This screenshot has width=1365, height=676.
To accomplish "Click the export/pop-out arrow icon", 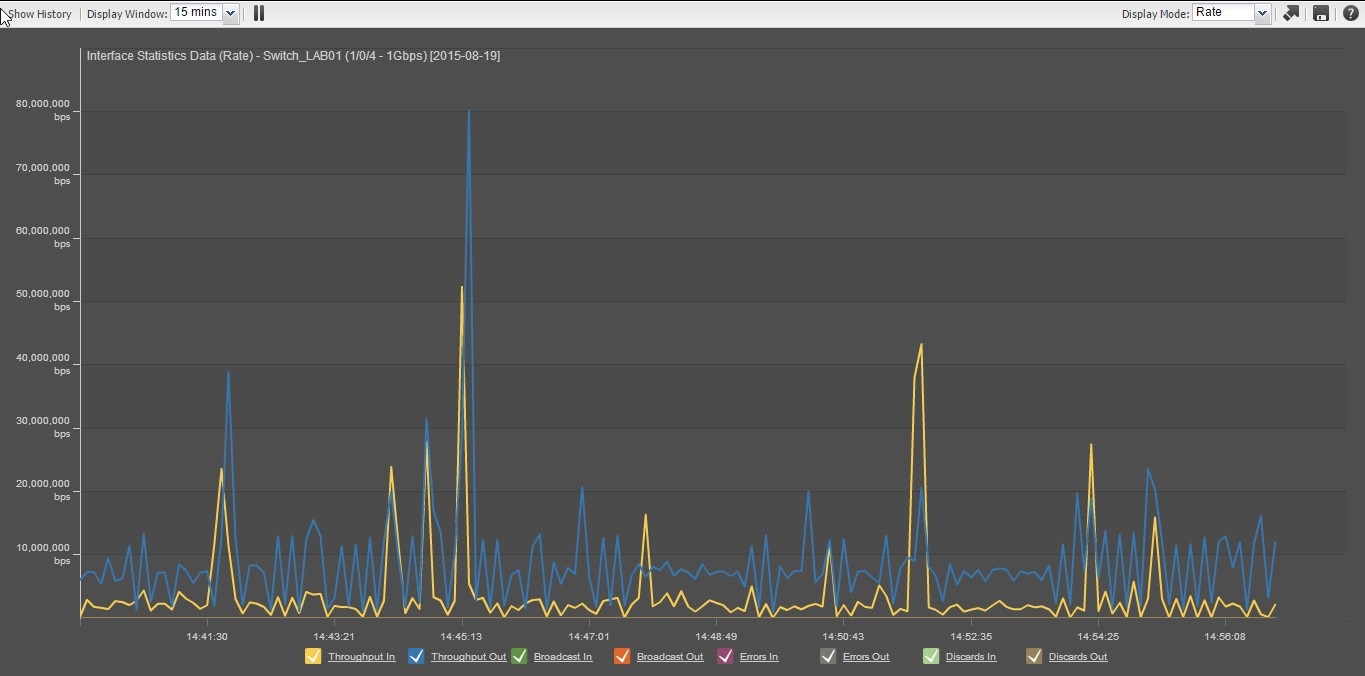I will pos(1291,13).
